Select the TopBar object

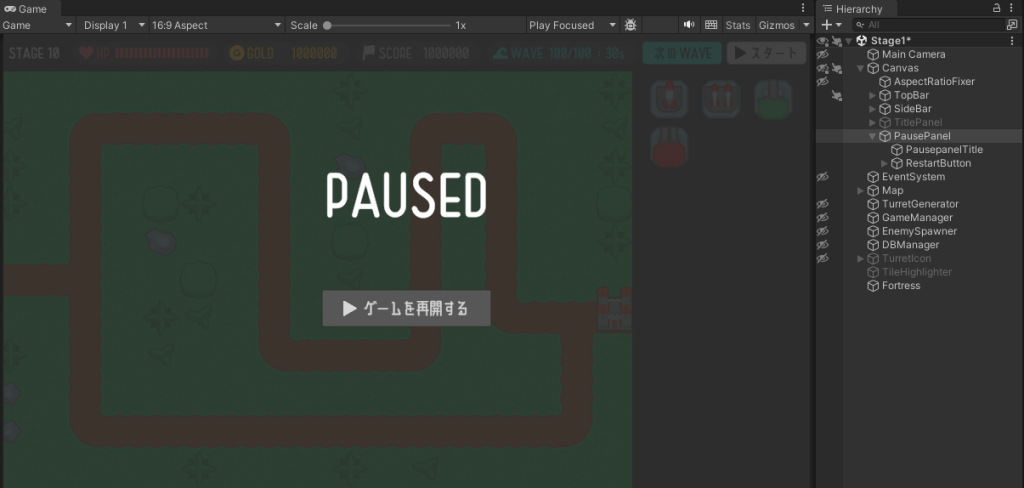coord(911,95)
